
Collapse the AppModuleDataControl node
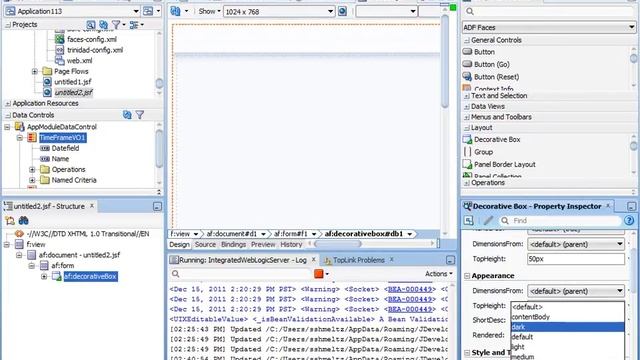7,127
